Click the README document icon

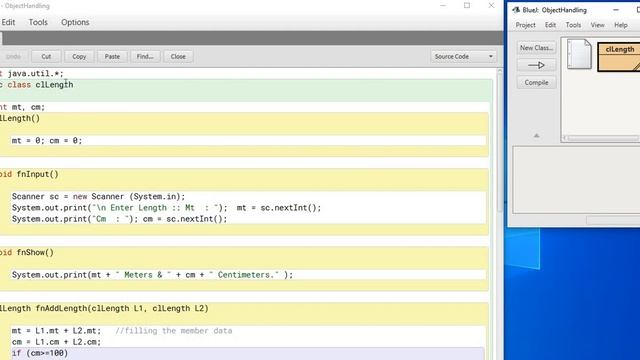pyautogui.click(x=579, y=54)
